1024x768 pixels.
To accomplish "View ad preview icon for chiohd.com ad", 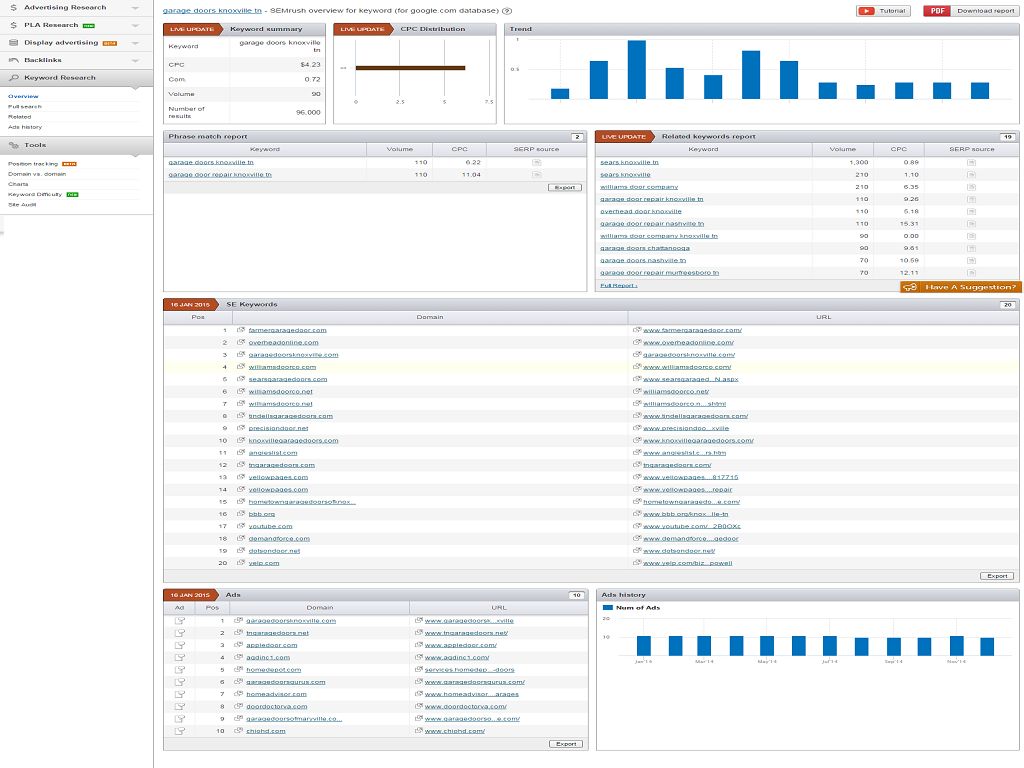I will point(180,731).
